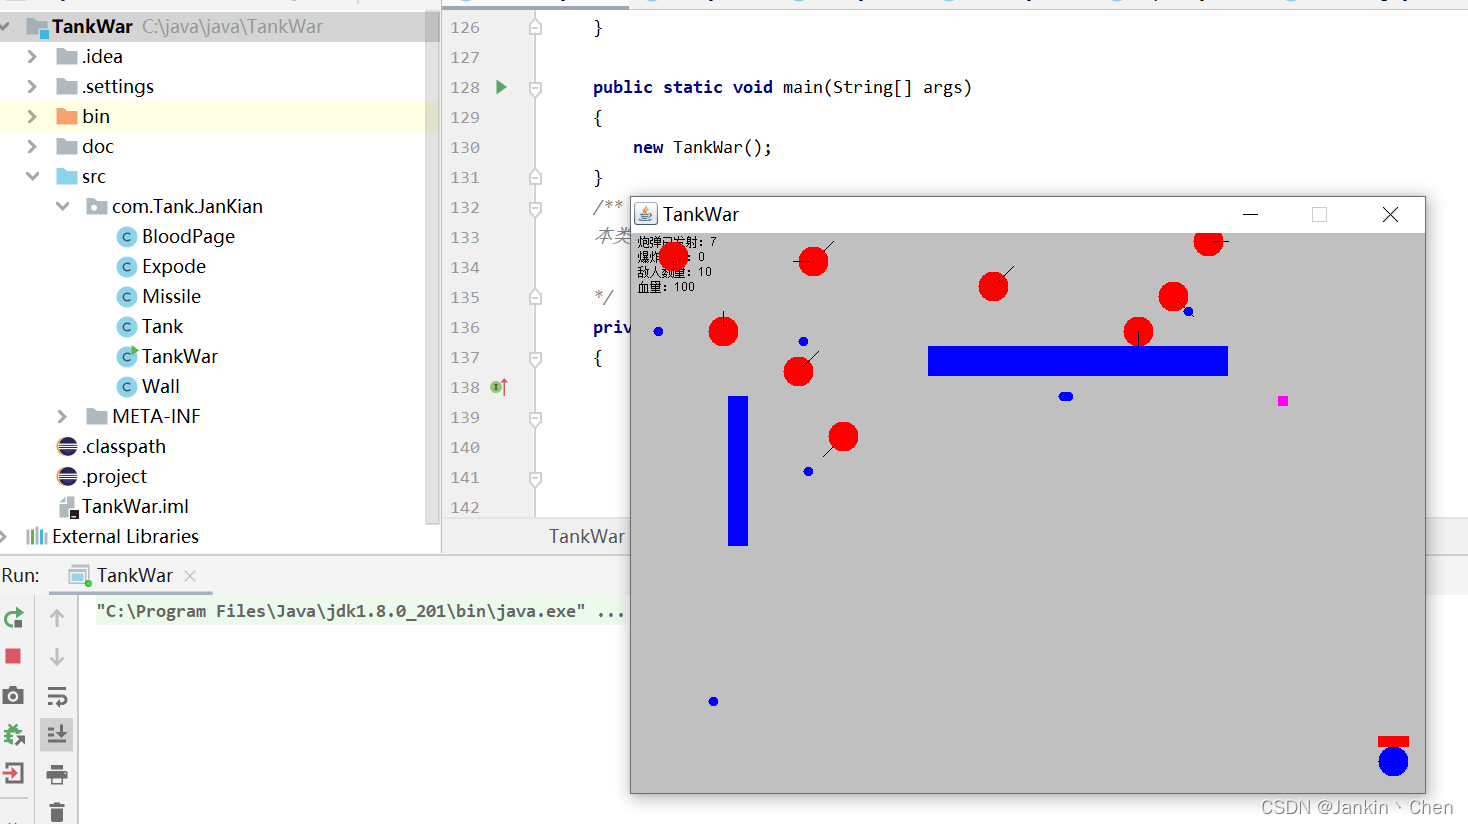Click the attach debugger bug icon

14,735
